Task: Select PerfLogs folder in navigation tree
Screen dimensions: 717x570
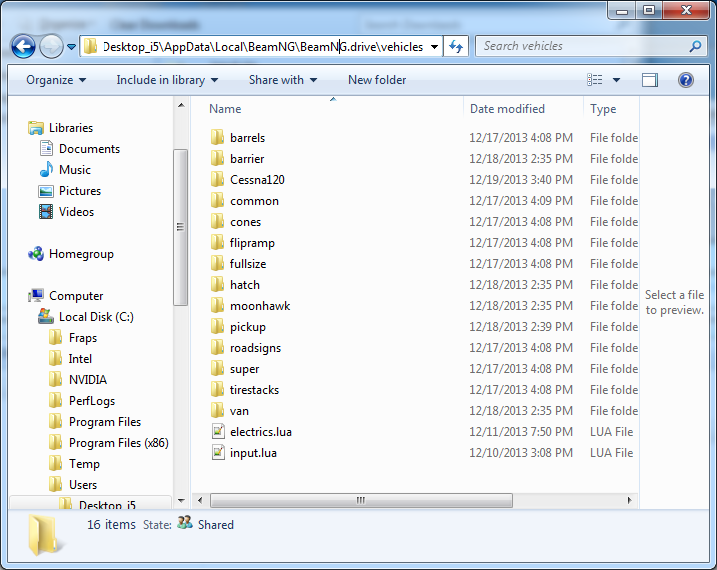Action: click(x=92, y=401)
